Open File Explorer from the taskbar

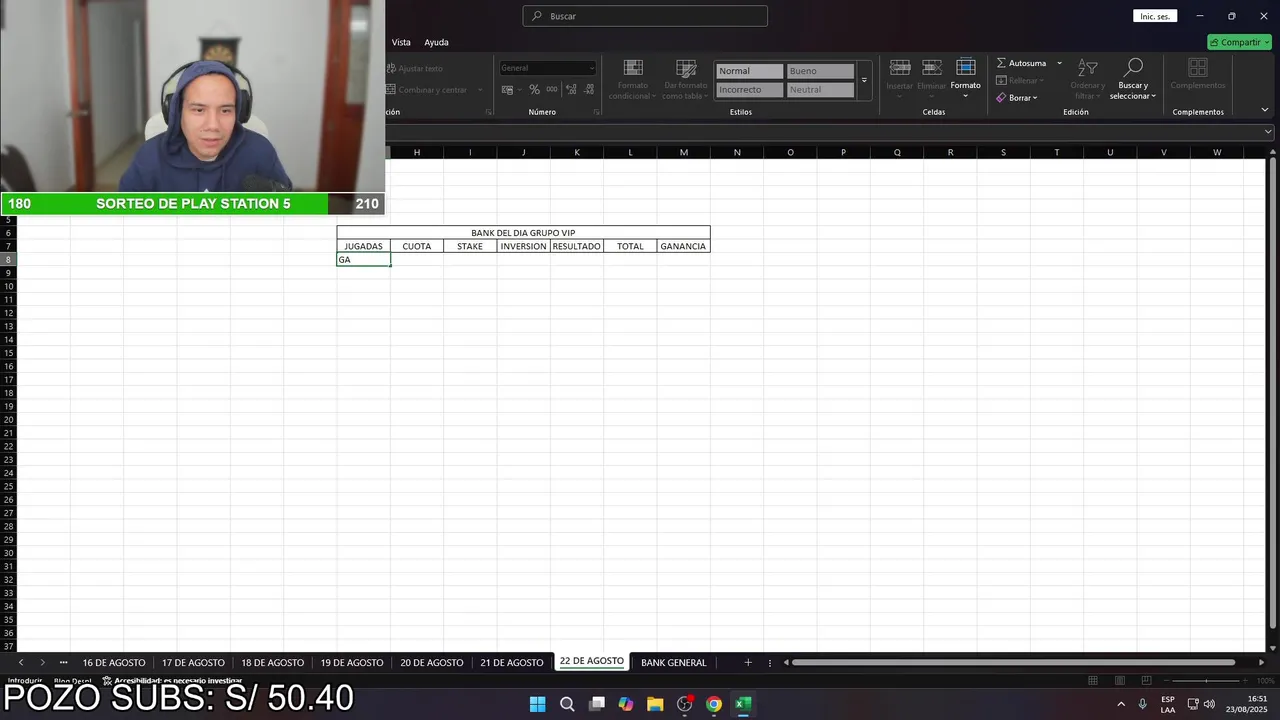[x=655, y=704]
